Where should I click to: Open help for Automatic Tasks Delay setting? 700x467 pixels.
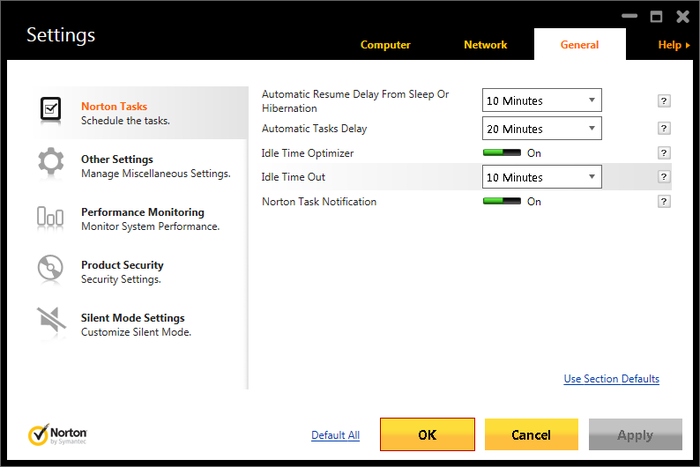click(x=664, y=129)
